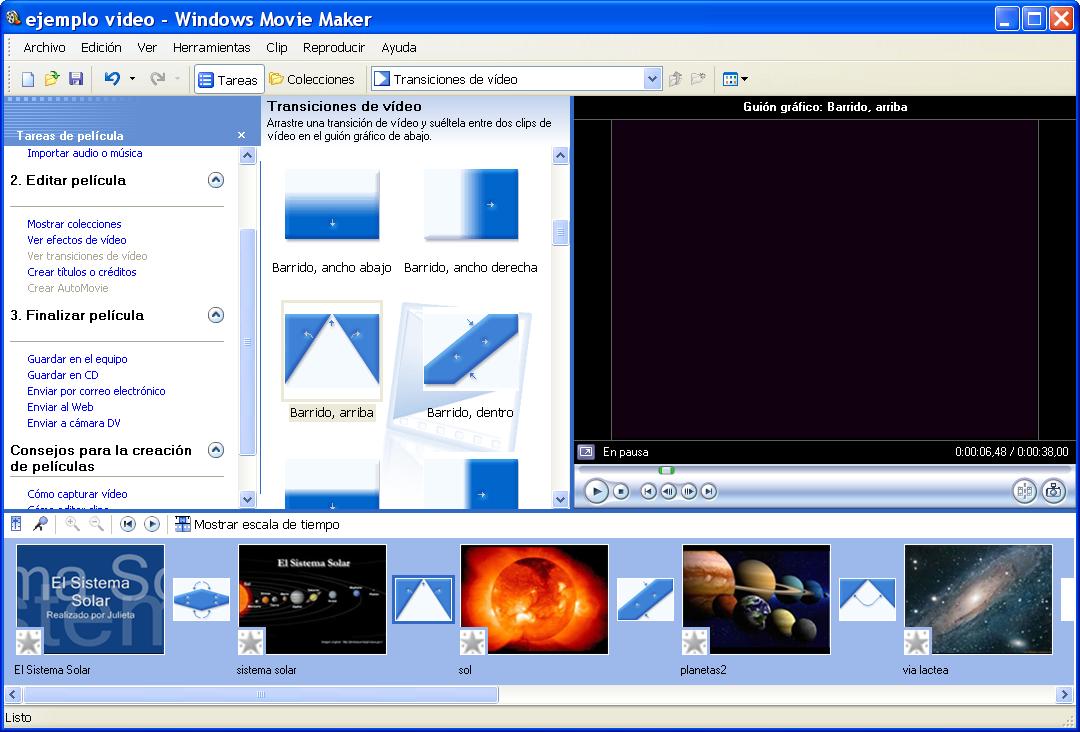Click Enviar por correo electrónico link
Image resolution: width=1080 pixels, height=732 pixels.
click(96, 390)
